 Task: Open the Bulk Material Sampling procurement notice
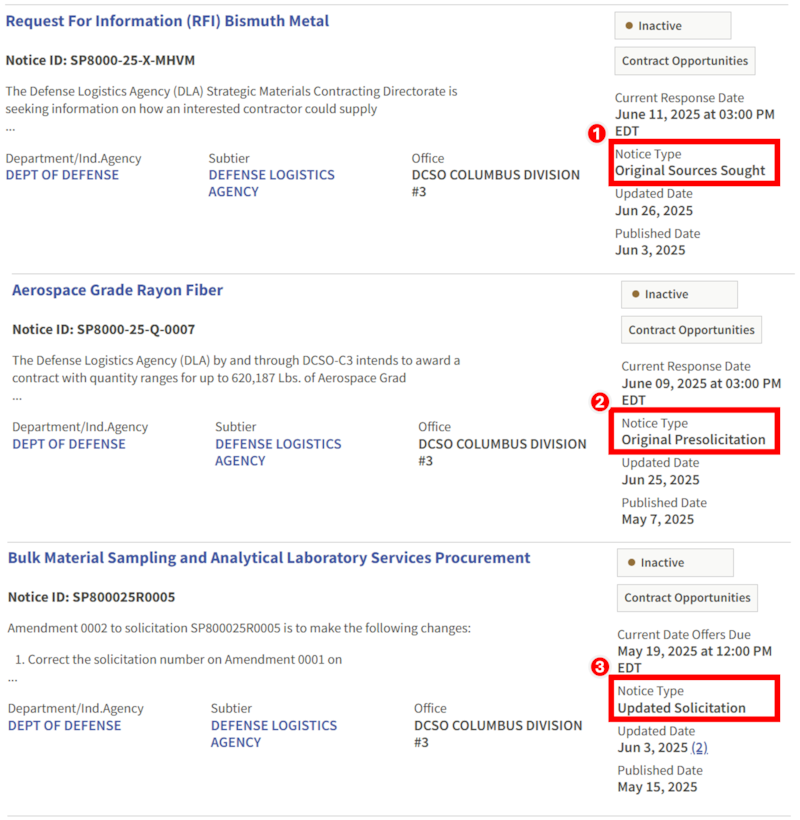pyautogui.click(x=265, y=557)
